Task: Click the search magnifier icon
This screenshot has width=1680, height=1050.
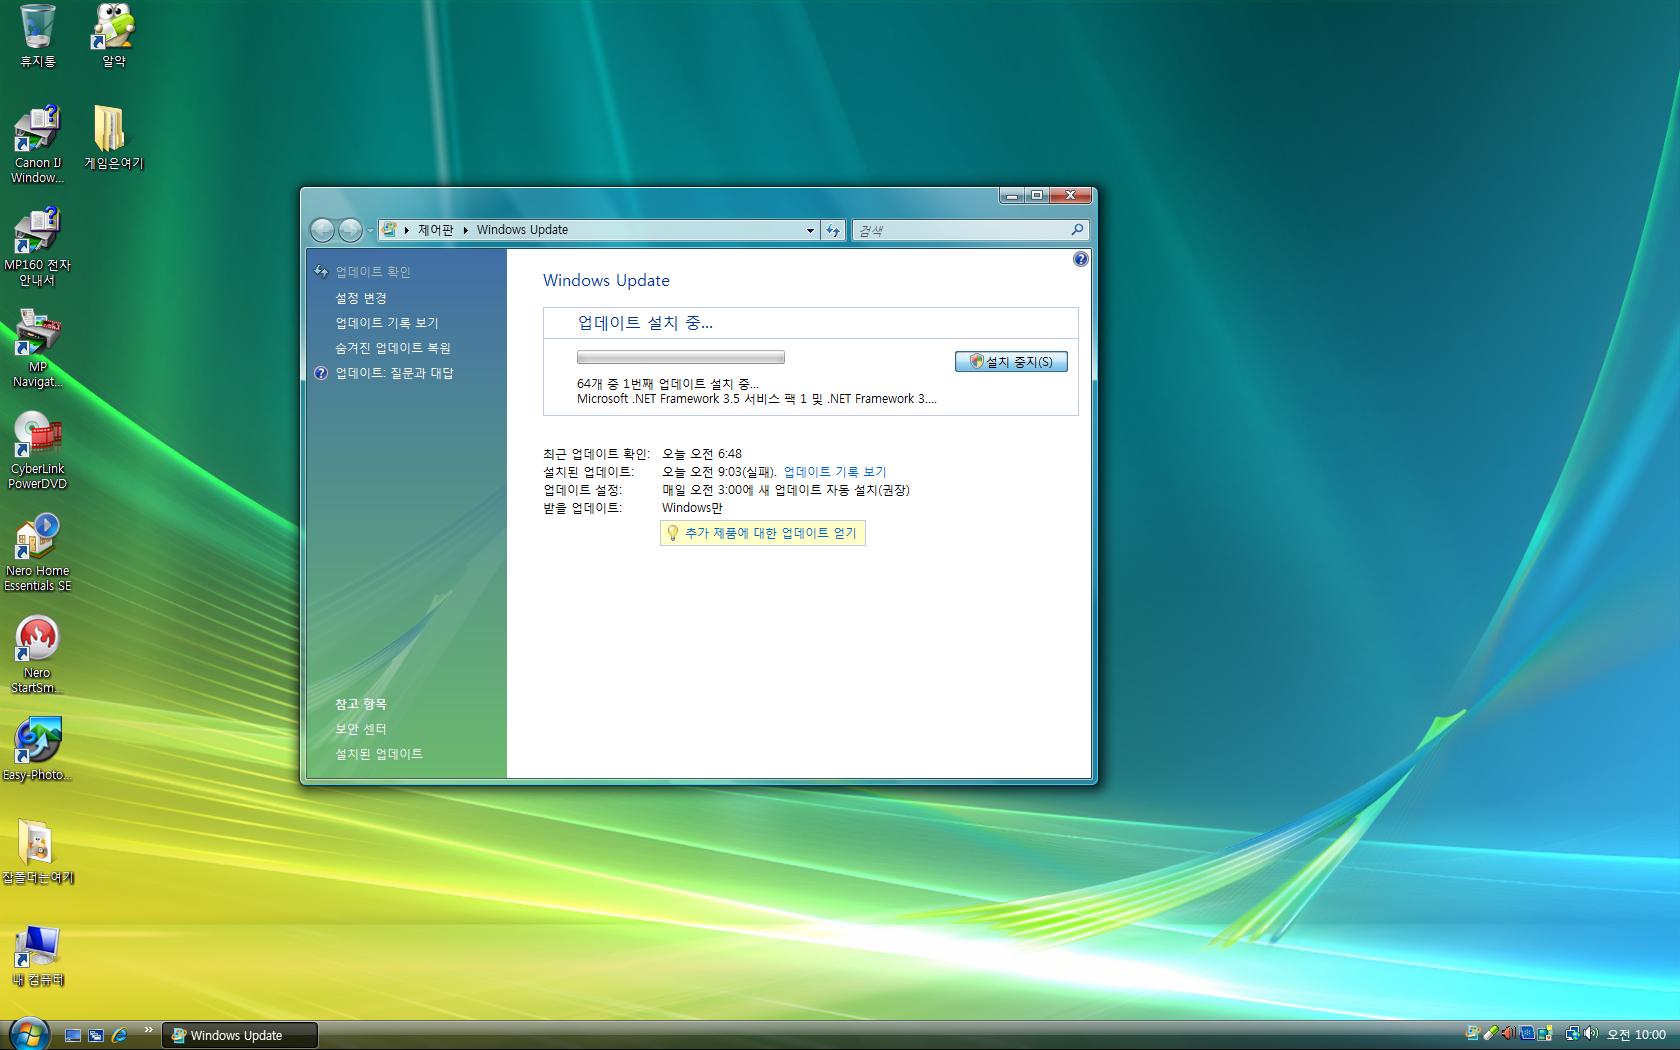Action: [1077, 230]
